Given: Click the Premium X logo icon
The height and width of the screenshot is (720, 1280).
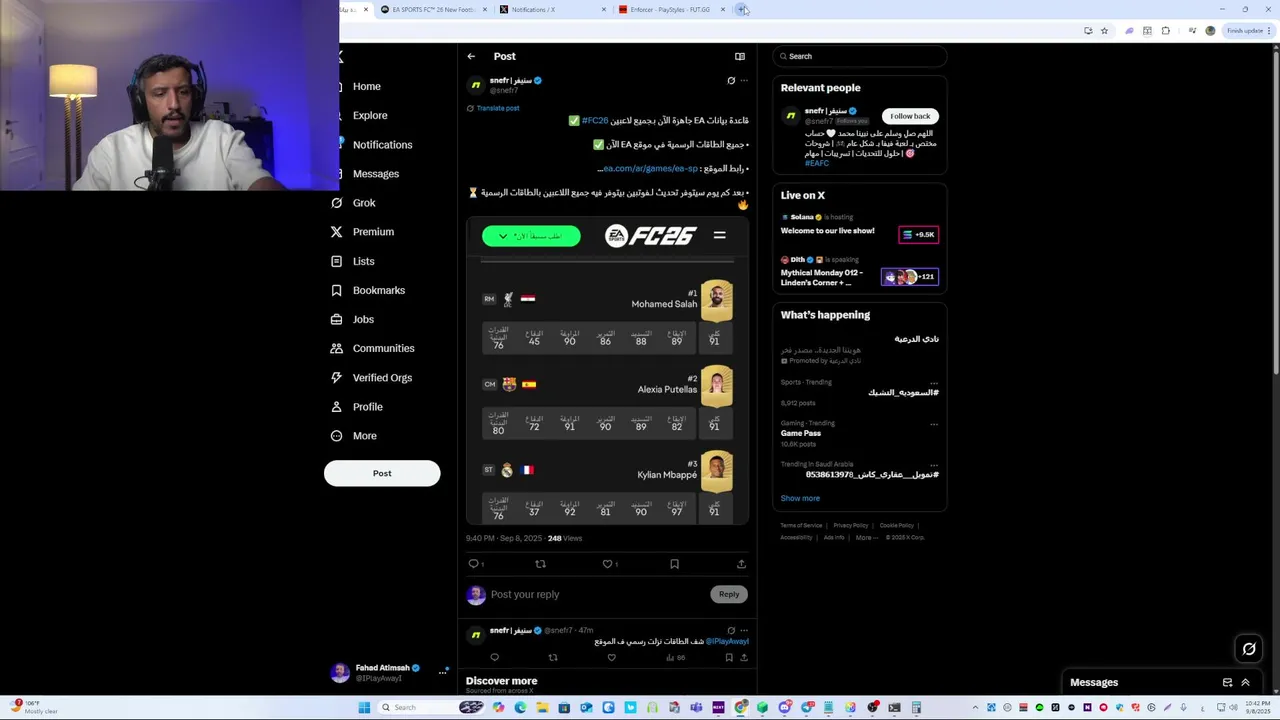Looking at the screenshot, I should [x=337, y=232].
